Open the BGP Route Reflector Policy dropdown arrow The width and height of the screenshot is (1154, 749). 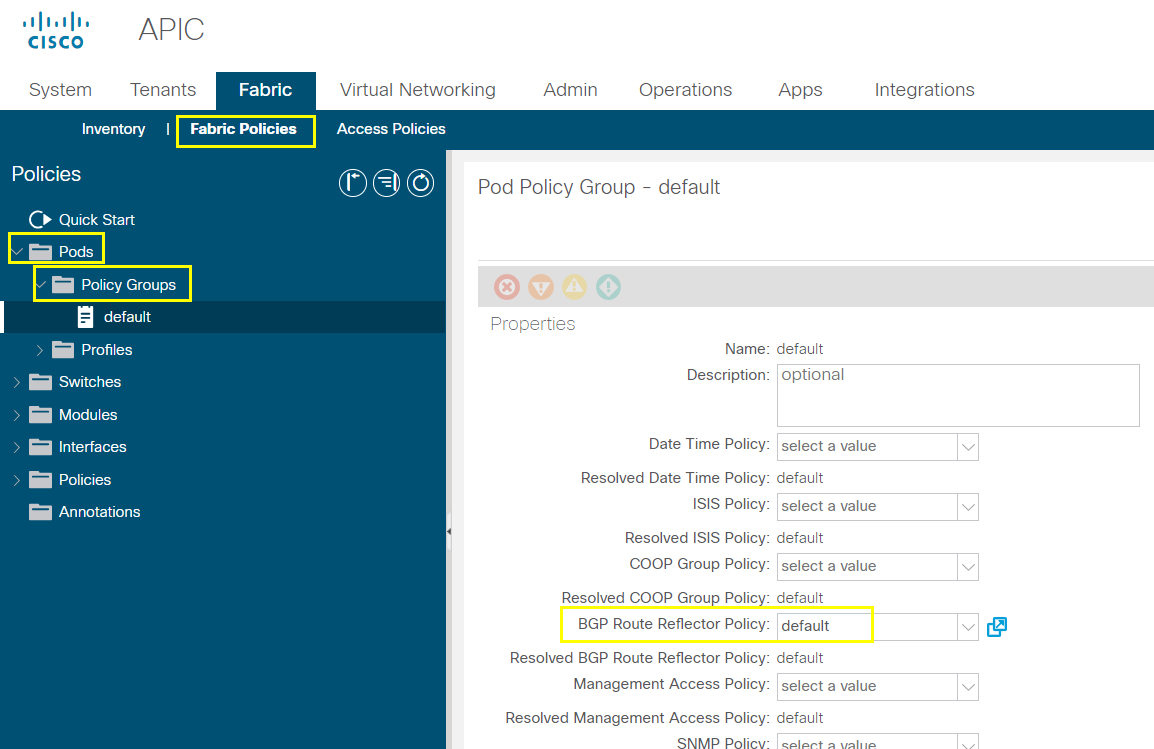point(968,627)
